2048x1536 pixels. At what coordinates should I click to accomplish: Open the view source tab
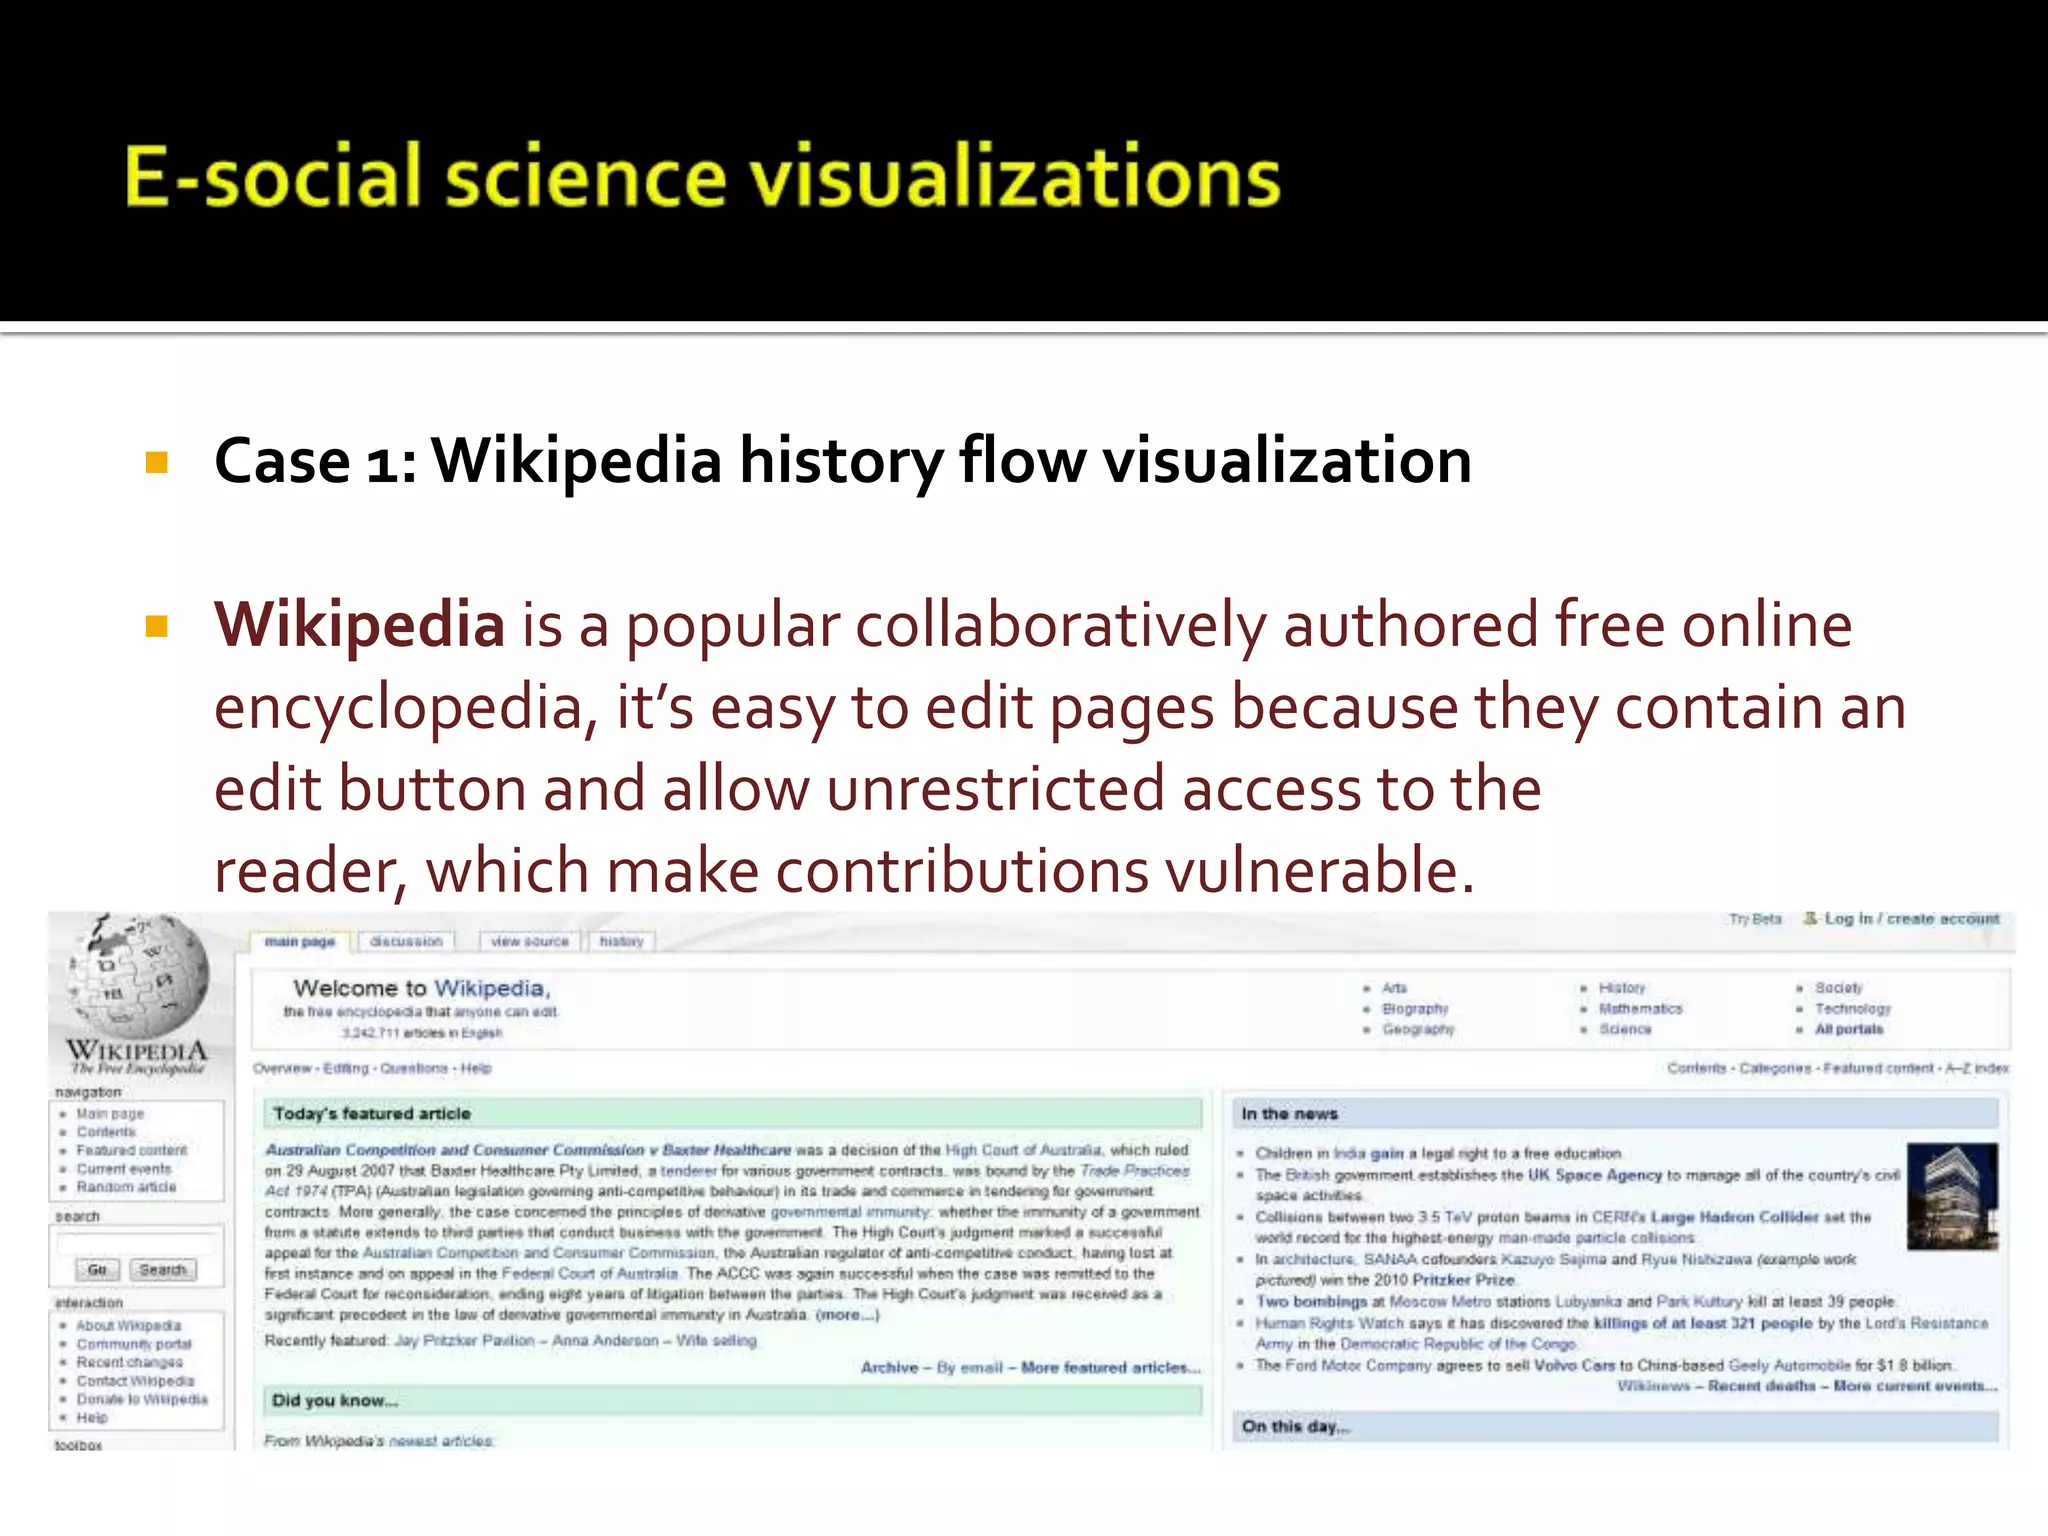click(529, 941)
